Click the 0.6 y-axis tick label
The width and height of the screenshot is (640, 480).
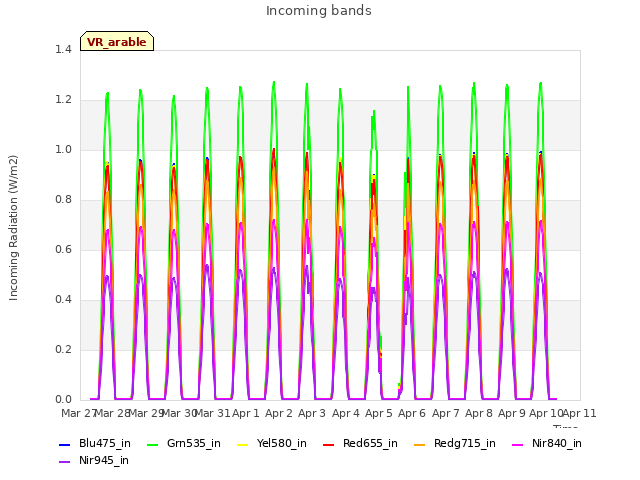click(x=63, y=249)
